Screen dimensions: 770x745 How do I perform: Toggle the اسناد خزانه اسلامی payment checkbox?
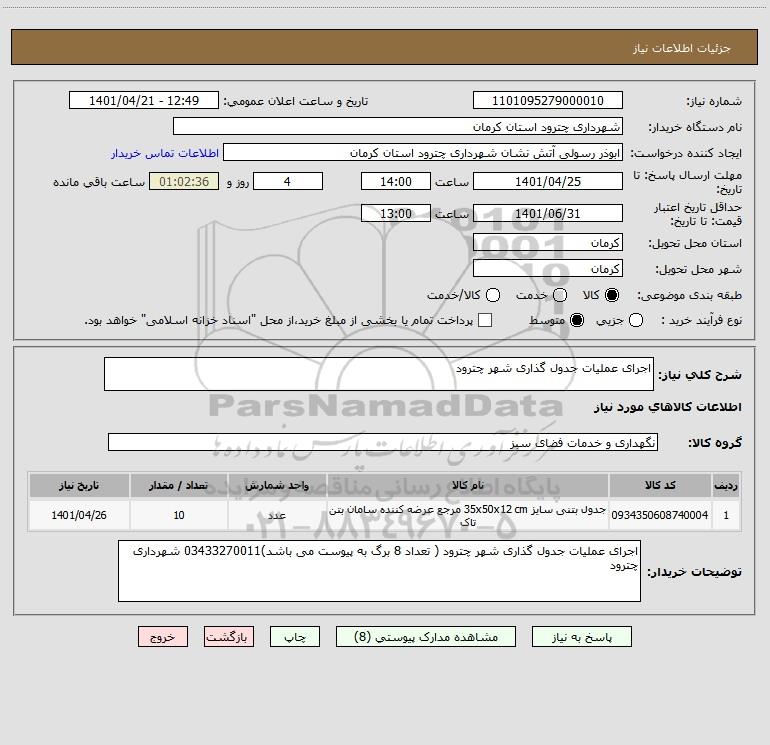tap(485, 320)
